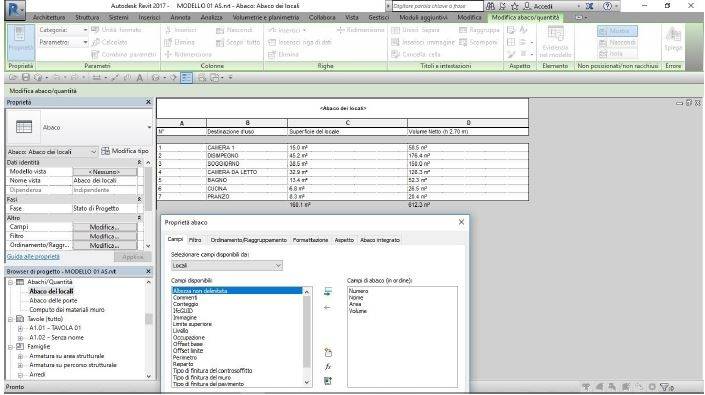Open the Abaco integrato tab
Viewport: 705px width, 395px height.
[x=380, y=240]
